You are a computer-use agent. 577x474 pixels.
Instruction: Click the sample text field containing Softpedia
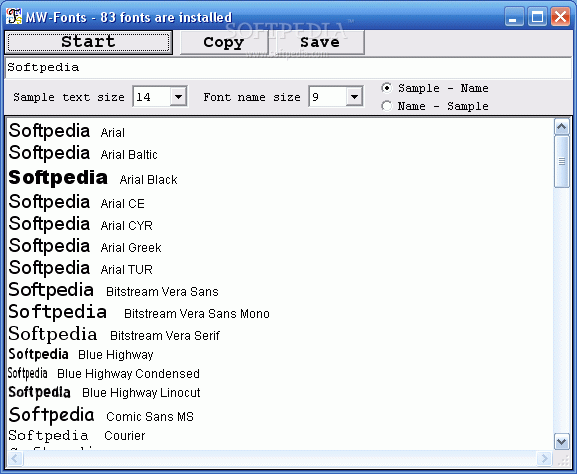point(288,67)
